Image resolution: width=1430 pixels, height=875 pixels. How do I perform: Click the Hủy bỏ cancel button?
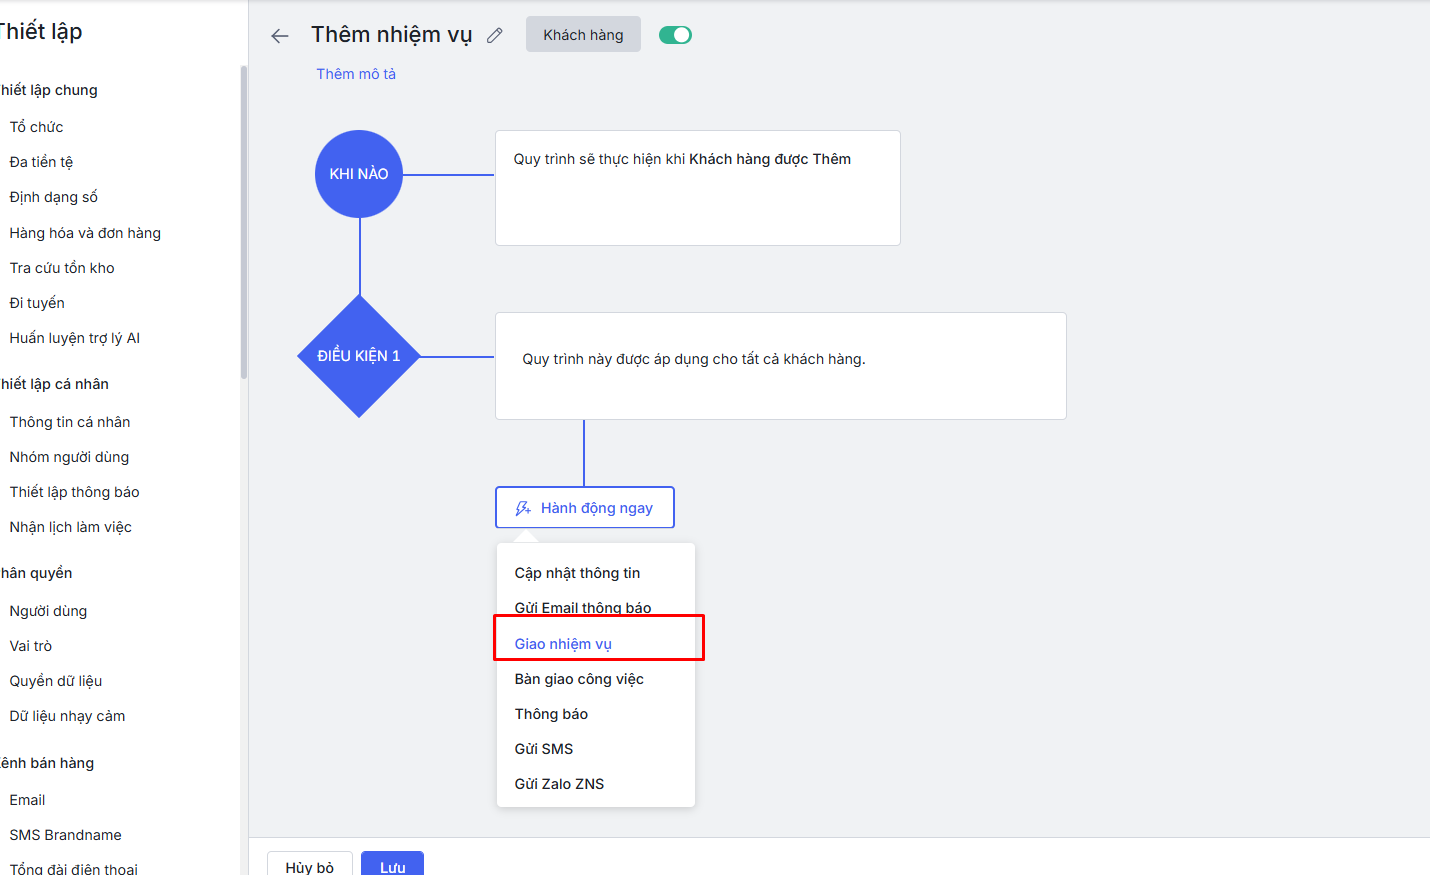(x=310, y=865)
